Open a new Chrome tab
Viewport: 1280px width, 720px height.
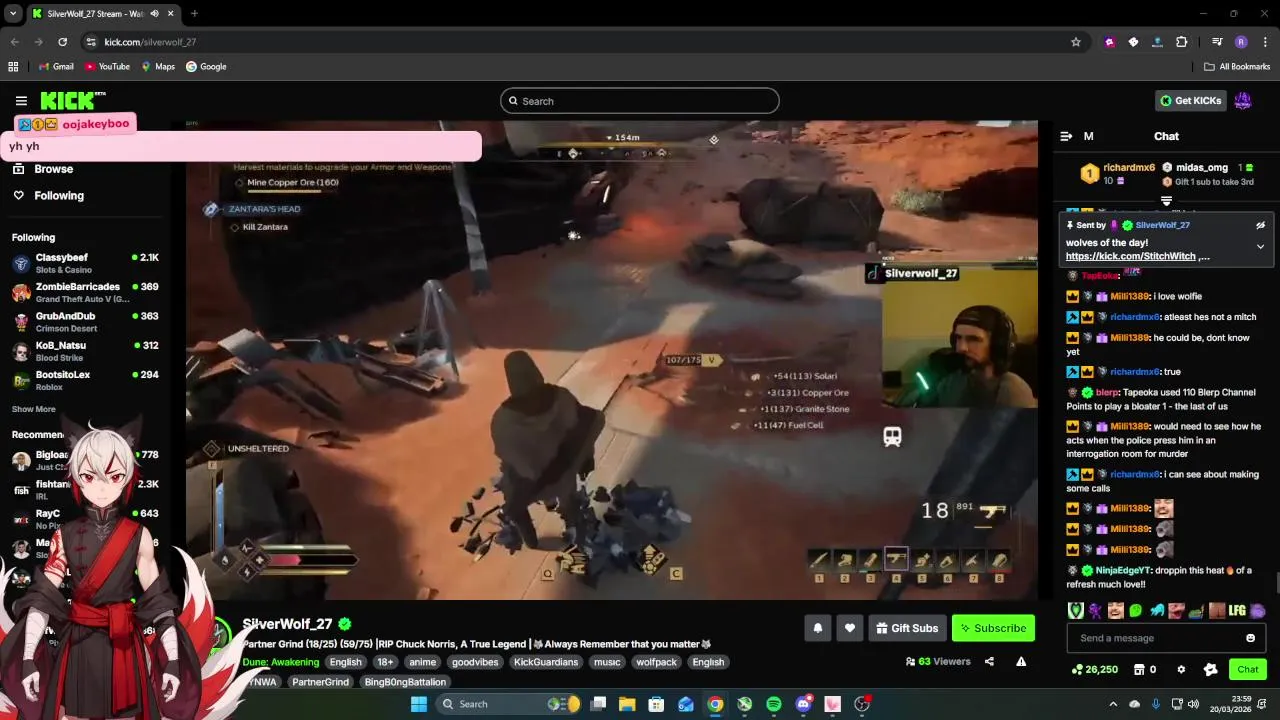[x=194, y=14]
